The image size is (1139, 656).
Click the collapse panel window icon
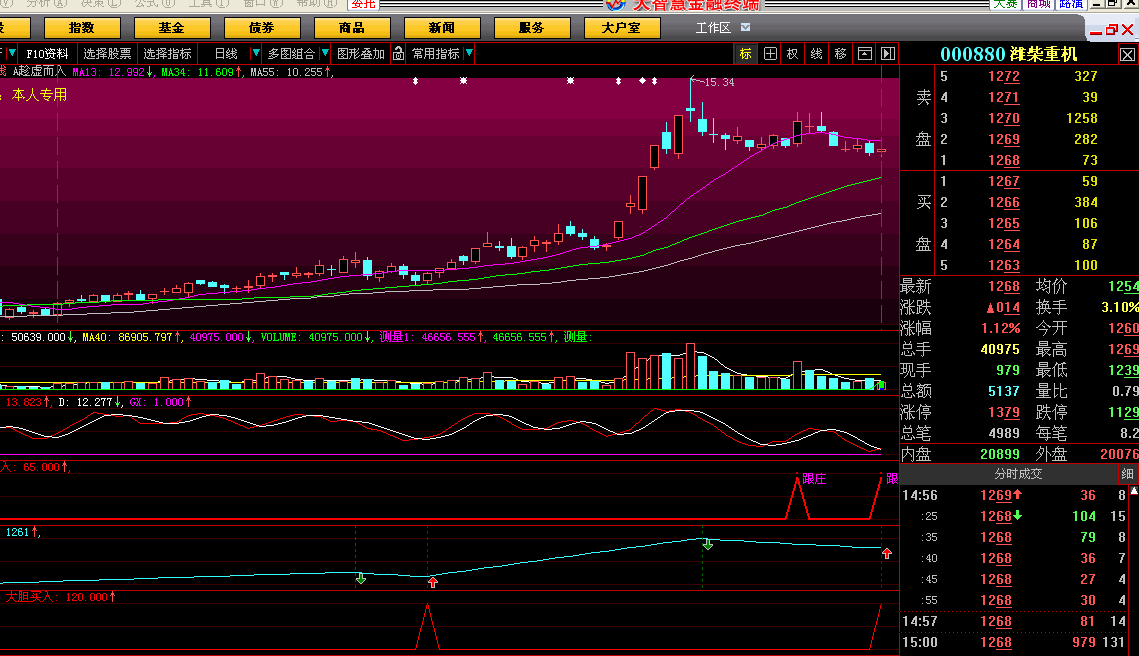(x=864, y=54)
